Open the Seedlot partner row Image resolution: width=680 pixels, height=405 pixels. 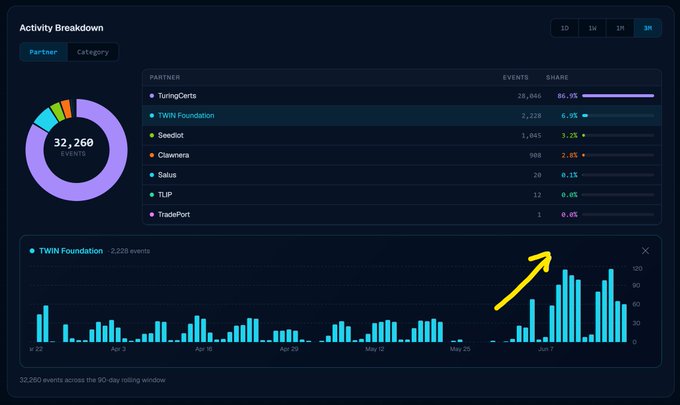402,135
